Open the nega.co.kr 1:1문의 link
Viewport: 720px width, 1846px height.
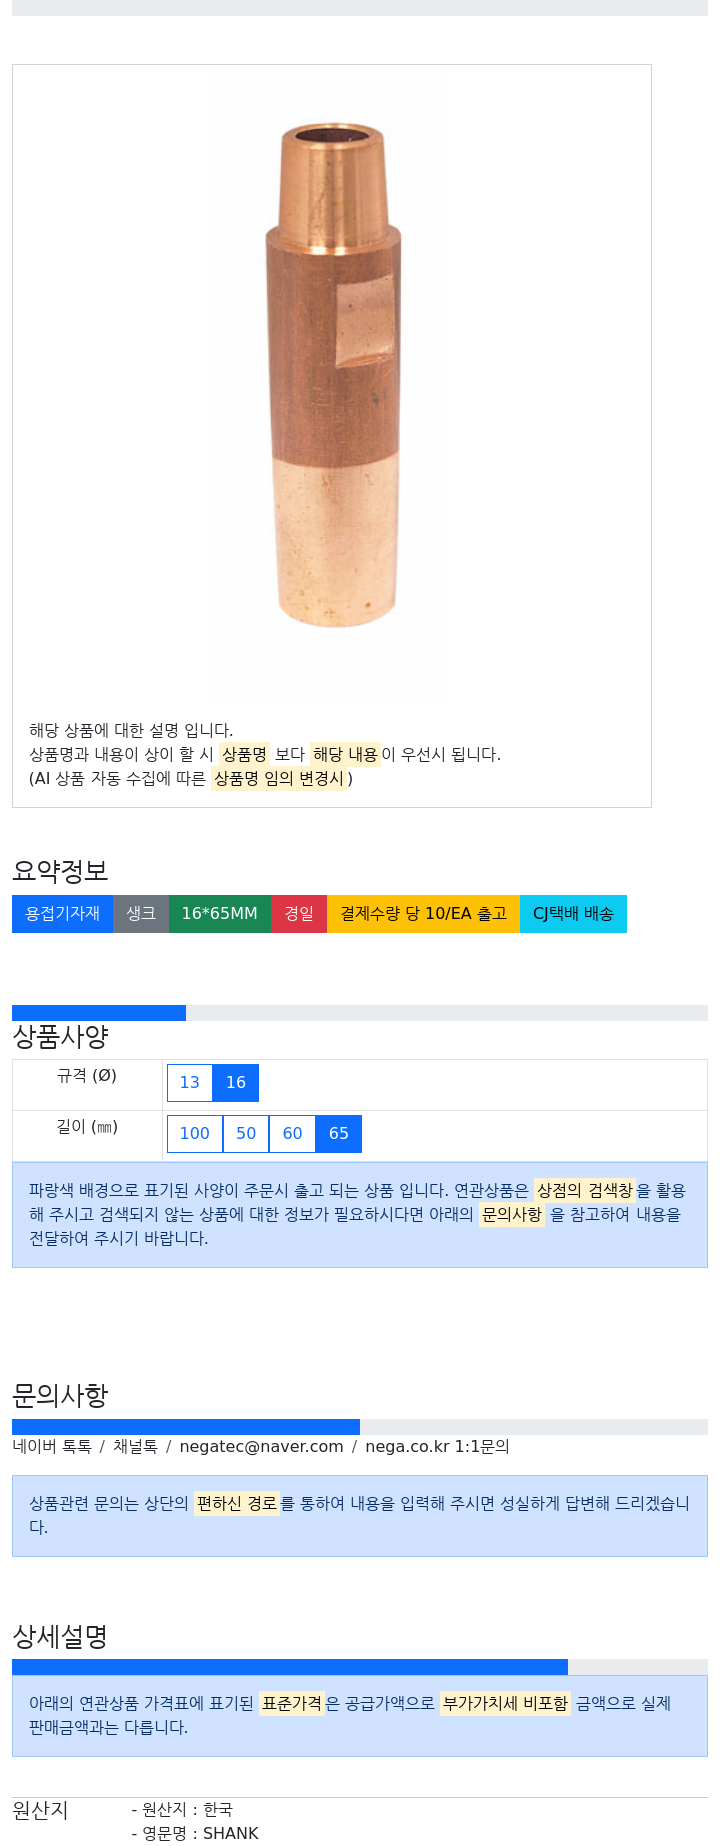[437, 1447]
